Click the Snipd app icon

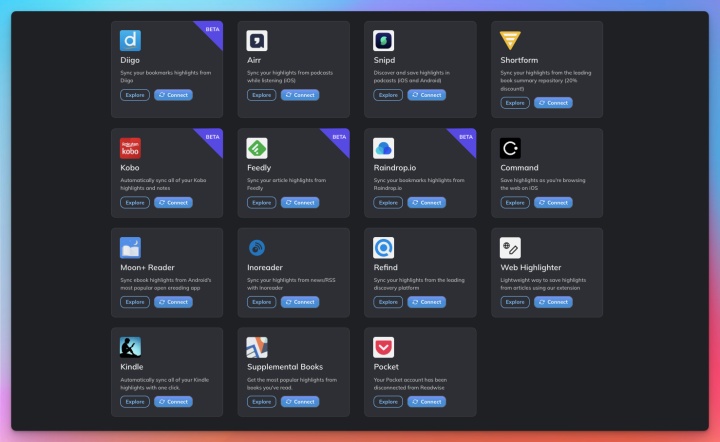click(384, 41)
